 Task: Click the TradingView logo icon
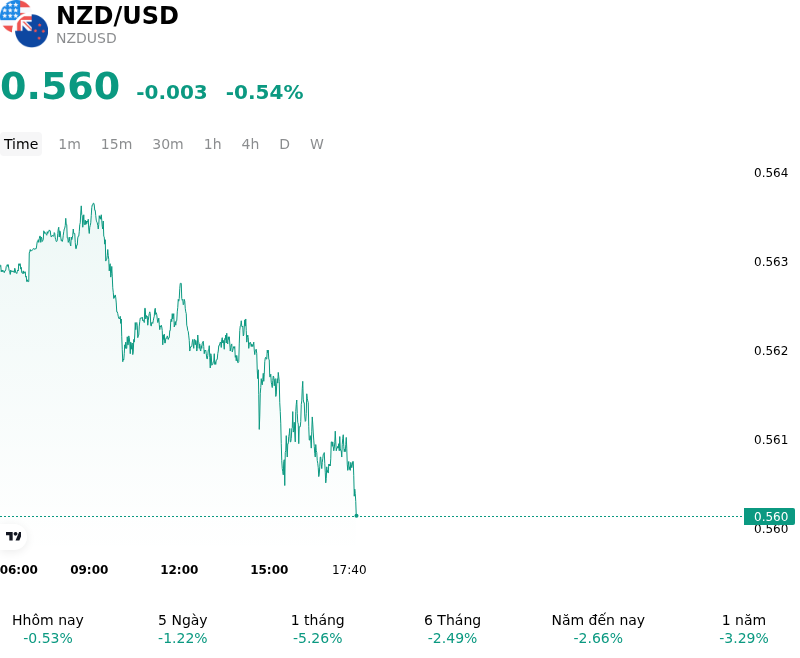tap(13, 536)
